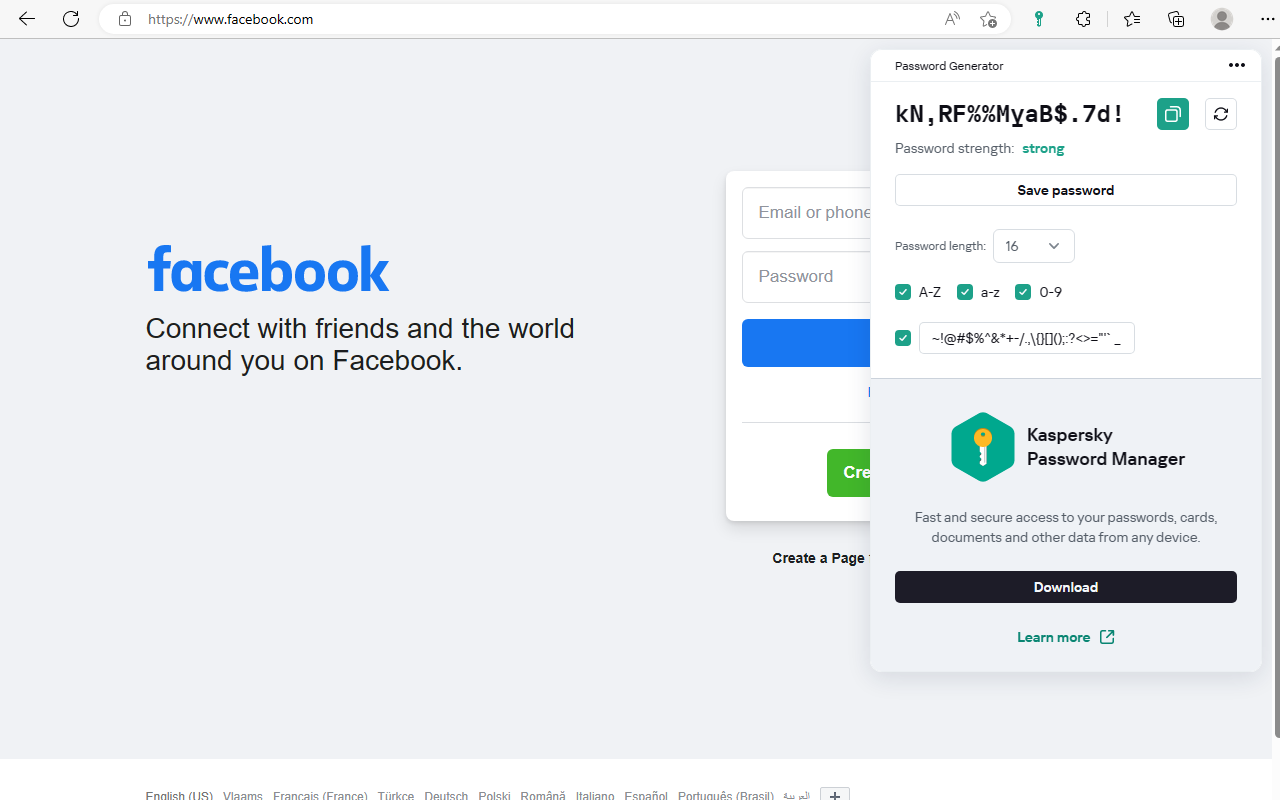The image size is (1280, 800).
Task: Click the Download button
Action: coord(1066,587)
